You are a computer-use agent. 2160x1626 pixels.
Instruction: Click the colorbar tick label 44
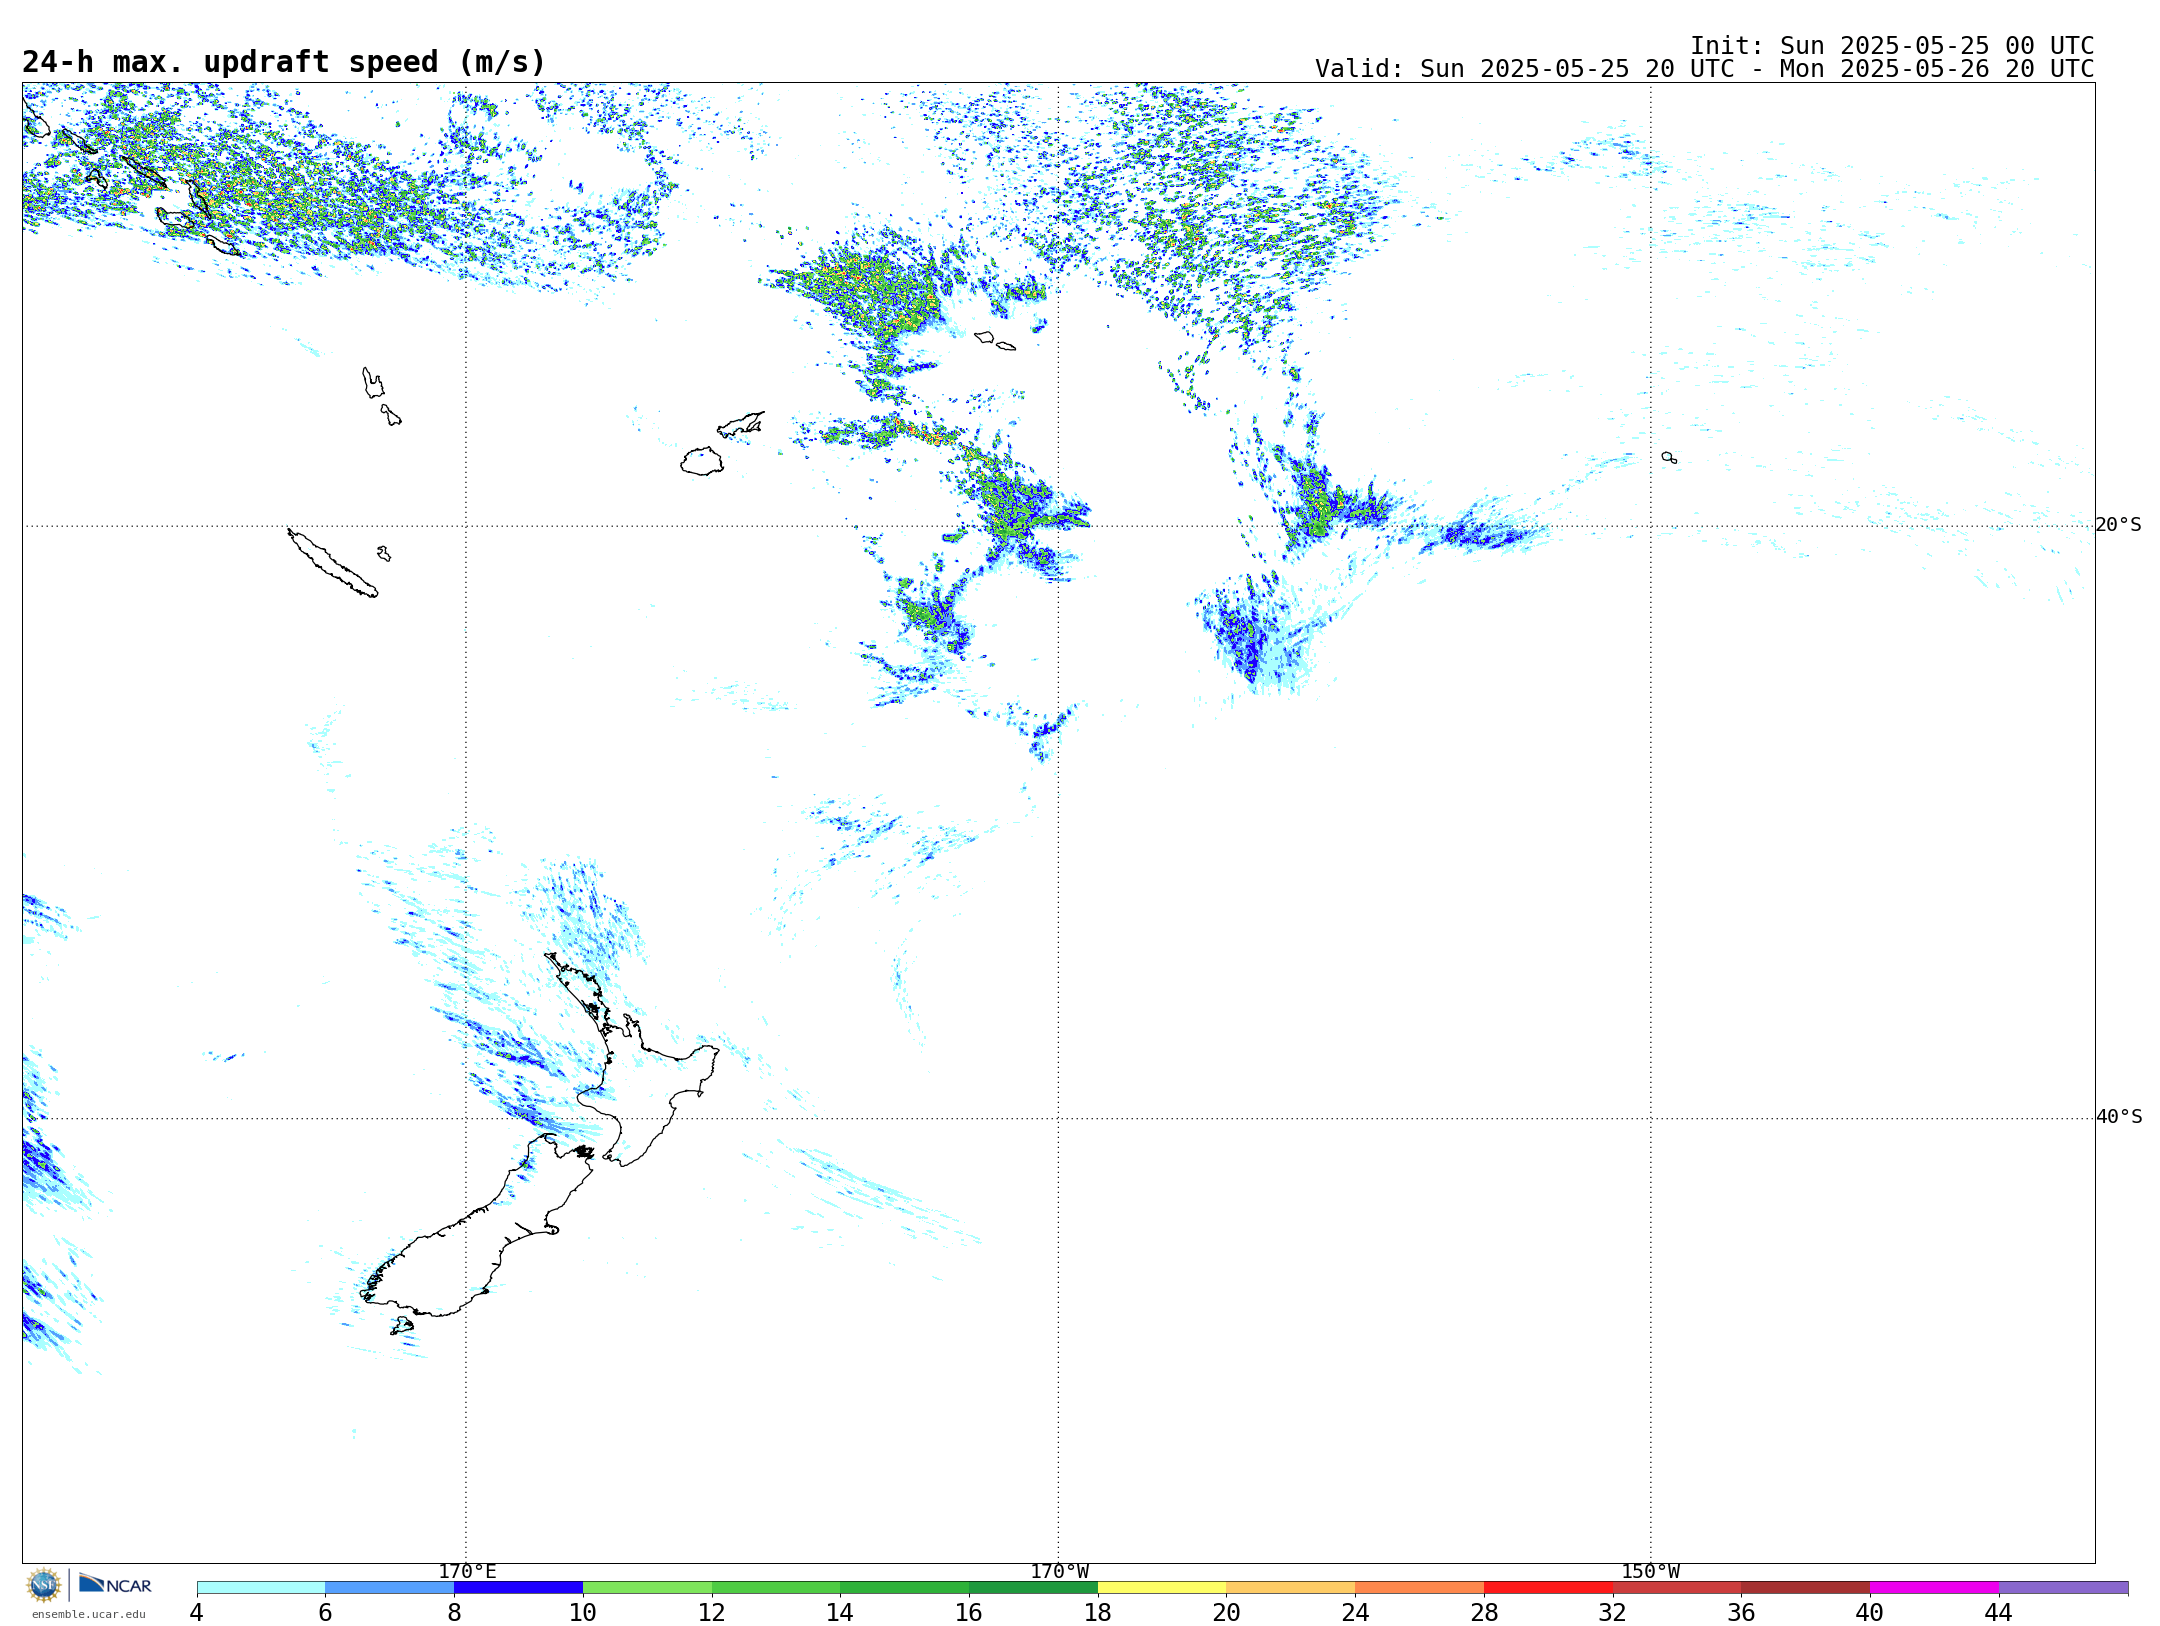(x=1999, y=1612)
